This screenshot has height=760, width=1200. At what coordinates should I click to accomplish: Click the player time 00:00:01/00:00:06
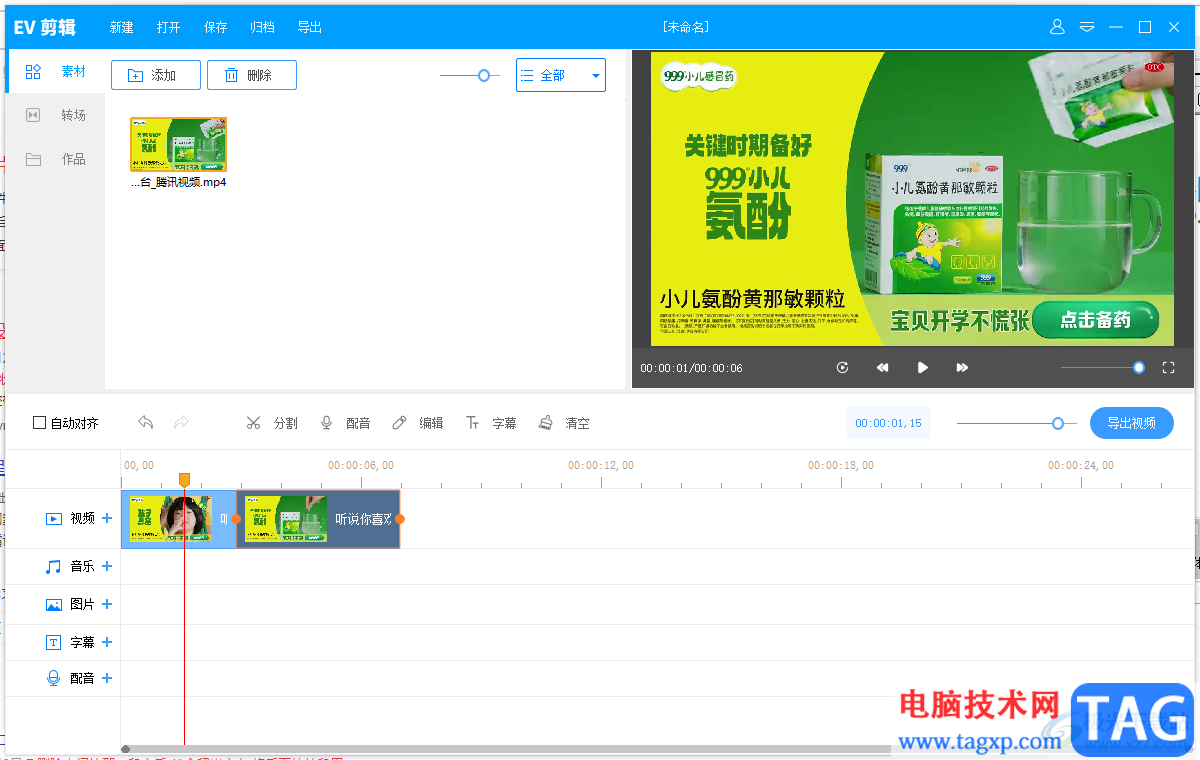[692, 368]
